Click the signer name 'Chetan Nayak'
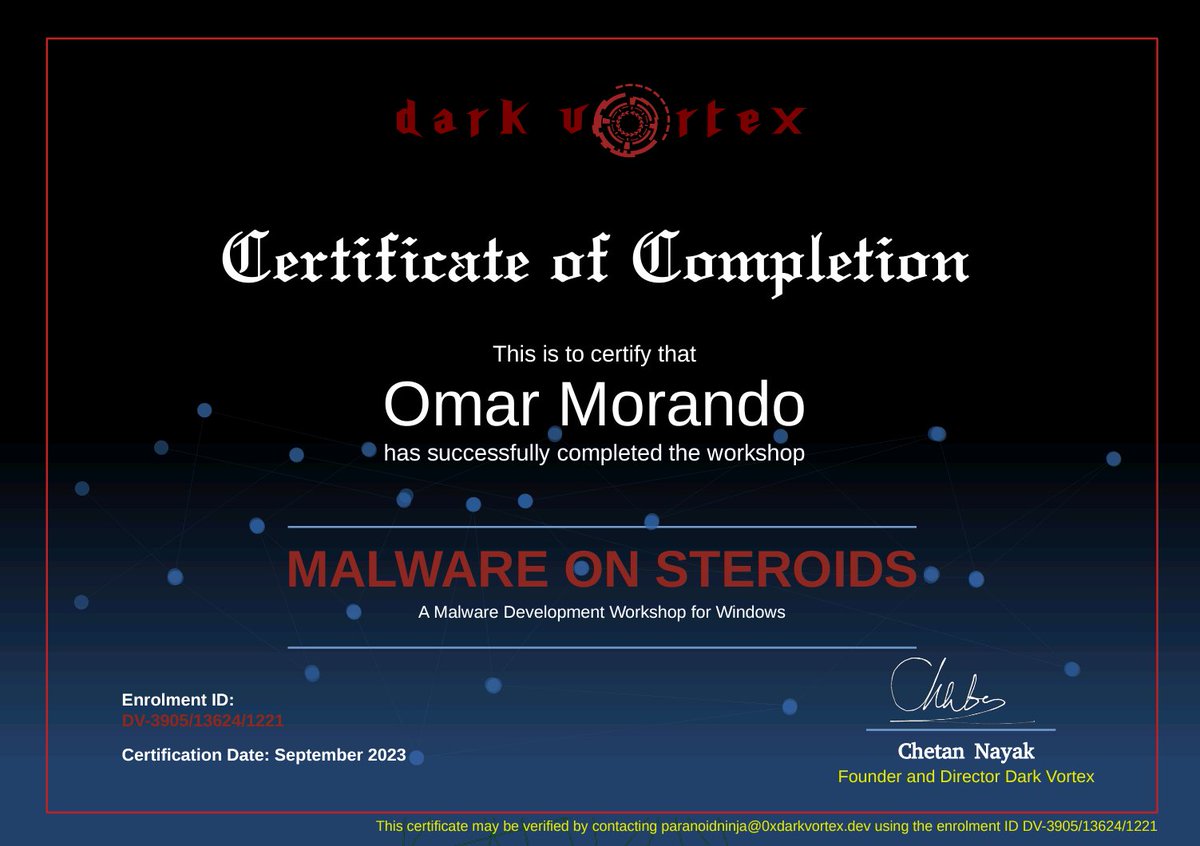Image resolution: width=1200 pixels, height=846 pixels. pos(966,751)
